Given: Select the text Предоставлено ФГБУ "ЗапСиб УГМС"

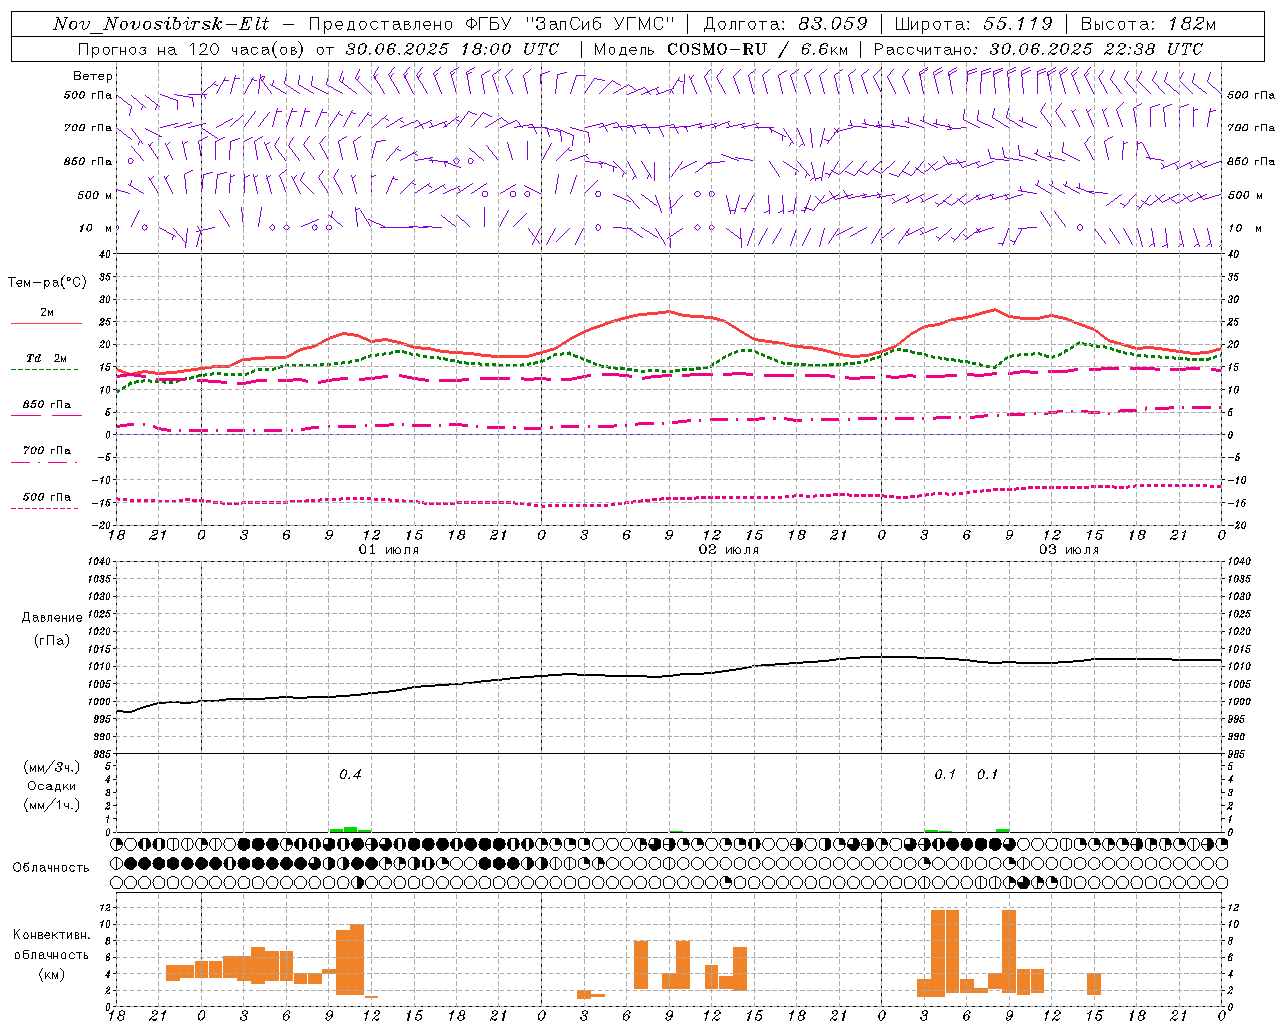Looking at the screenshot, I should pos(493,24).
